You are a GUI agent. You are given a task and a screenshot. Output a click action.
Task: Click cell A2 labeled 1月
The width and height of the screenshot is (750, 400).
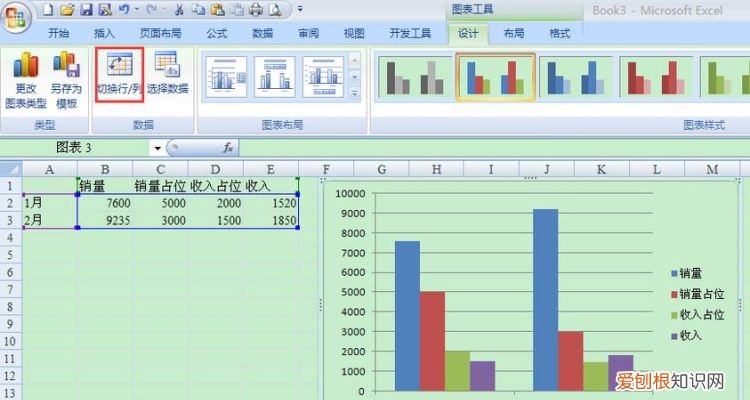49,203
